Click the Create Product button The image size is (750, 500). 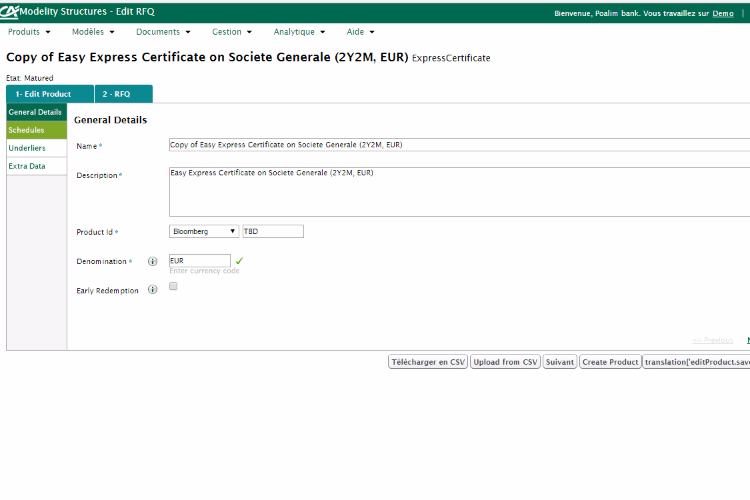click(610, 362)
